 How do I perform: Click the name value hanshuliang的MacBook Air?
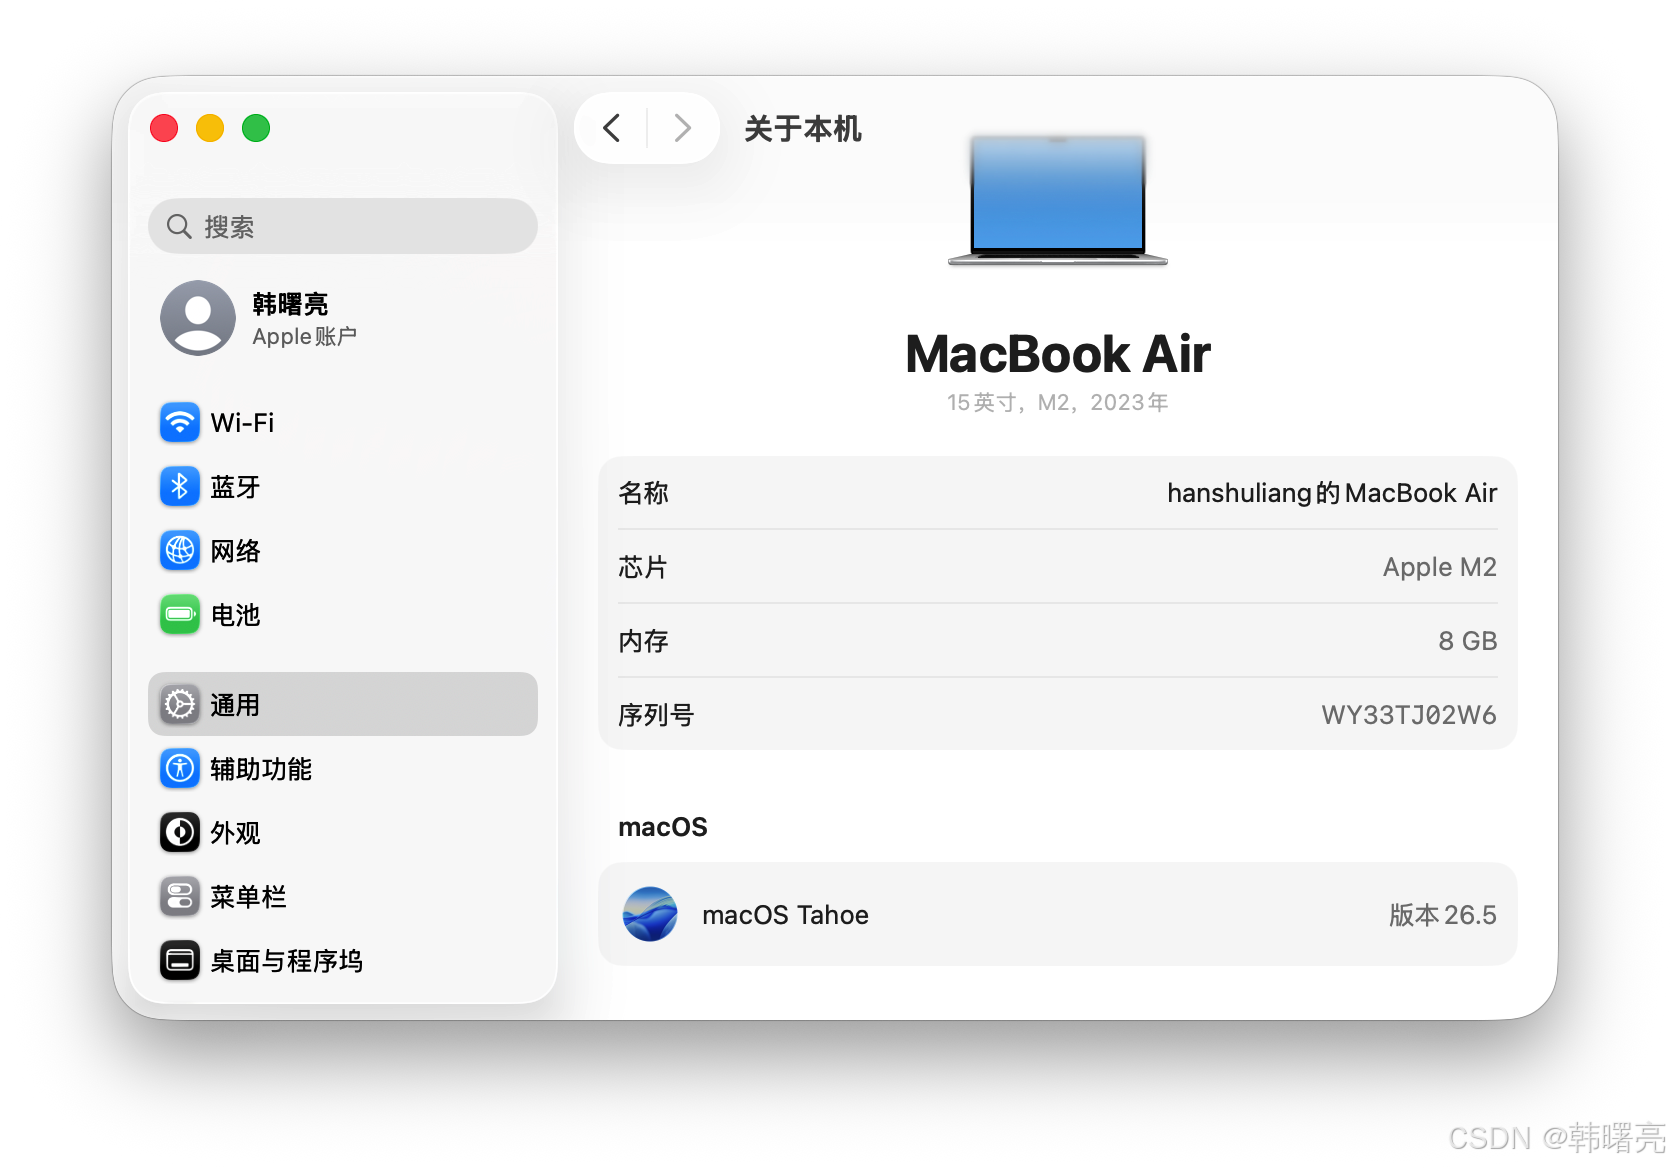coord(1332,493)
